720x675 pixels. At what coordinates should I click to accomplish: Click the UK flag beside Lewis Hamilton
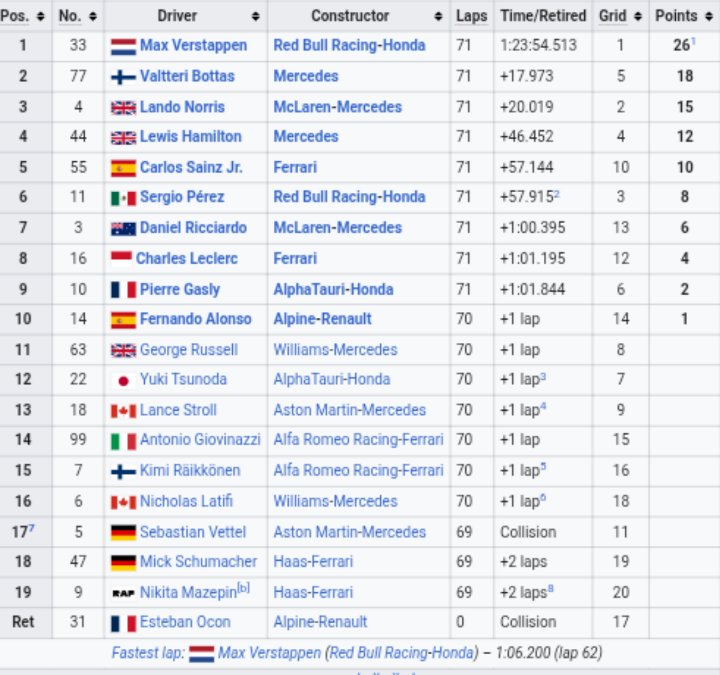(124, 137)
